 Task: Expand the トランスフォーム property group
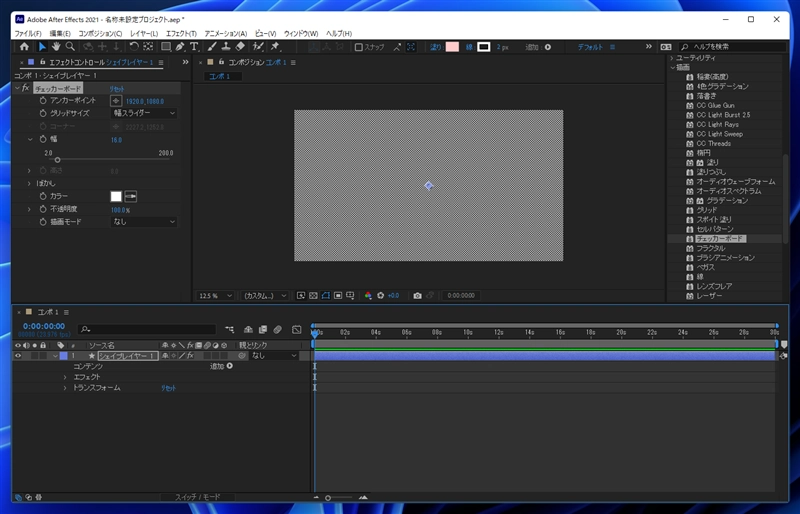tap(65, 388)
